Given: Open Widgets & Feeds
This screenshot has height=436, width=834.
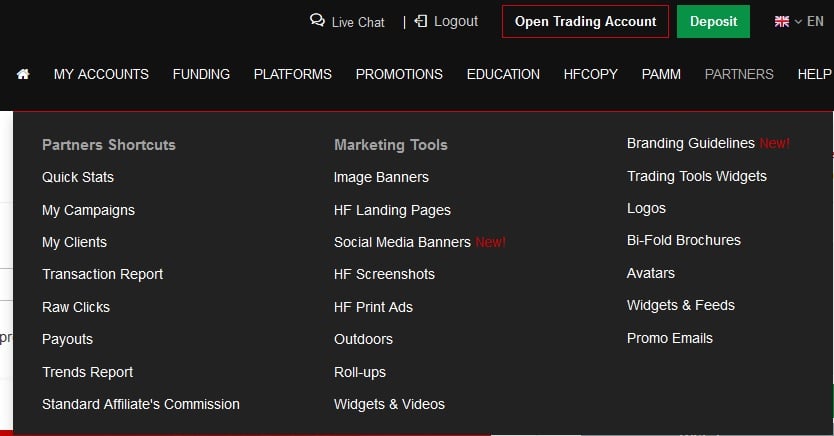Looking at the screenshot, I should (x=681, y=305).
